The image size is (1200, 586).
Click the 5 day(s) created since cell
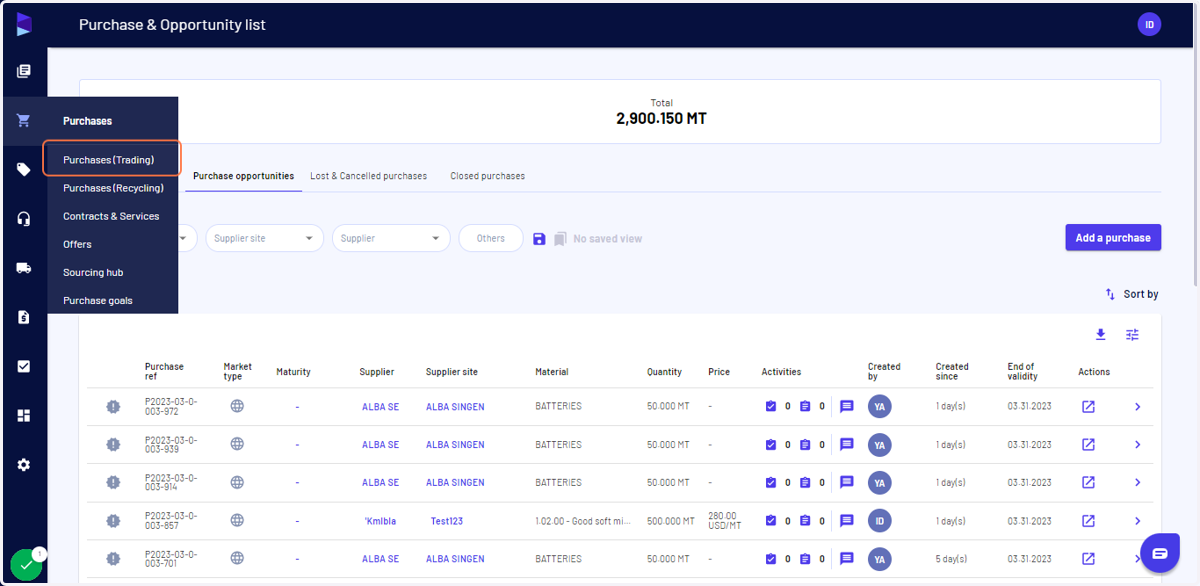(951, 559)
